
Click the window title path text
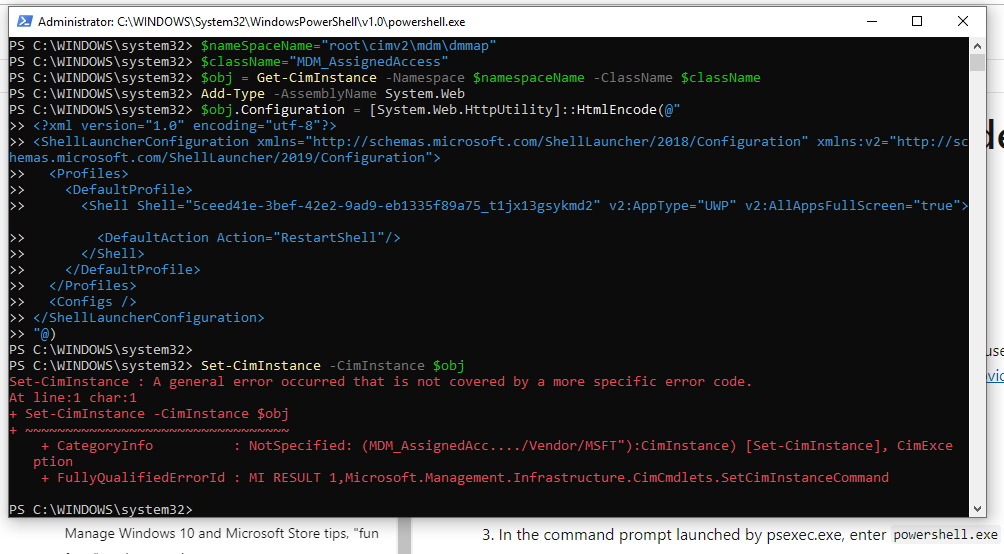point(251,21)
